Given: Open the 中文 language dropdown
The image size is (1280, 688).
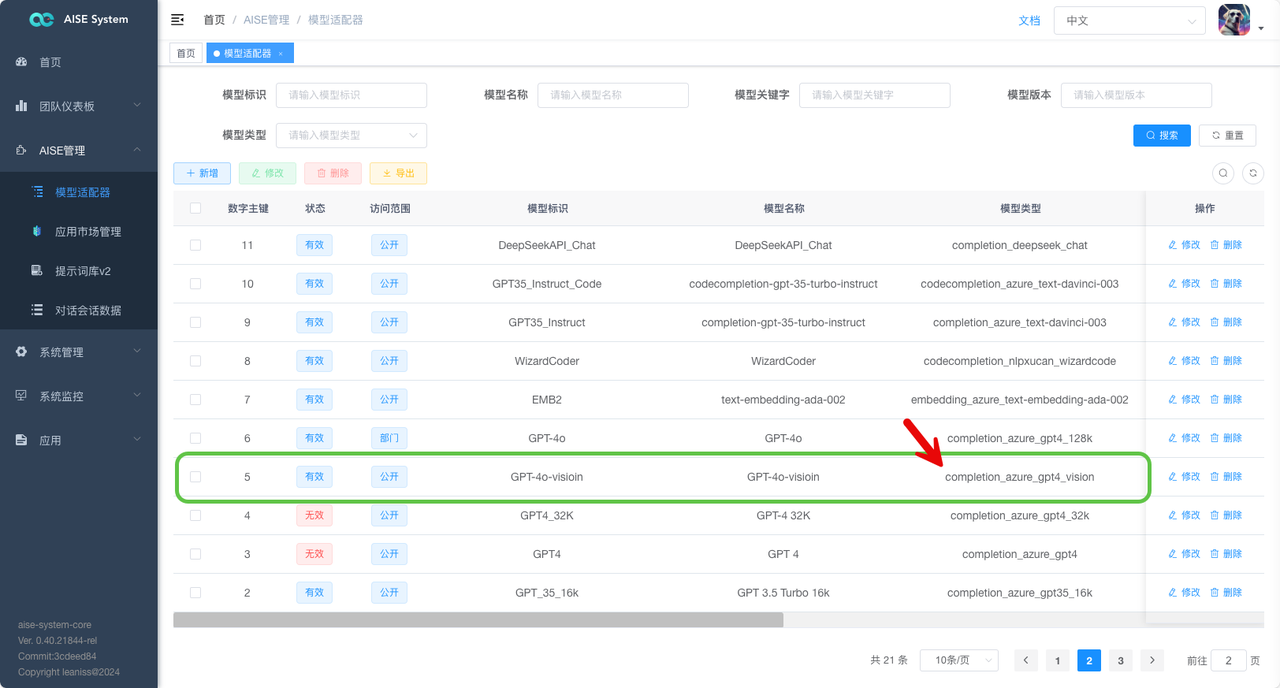Looking at the screenshot, I should [1130, 20].
